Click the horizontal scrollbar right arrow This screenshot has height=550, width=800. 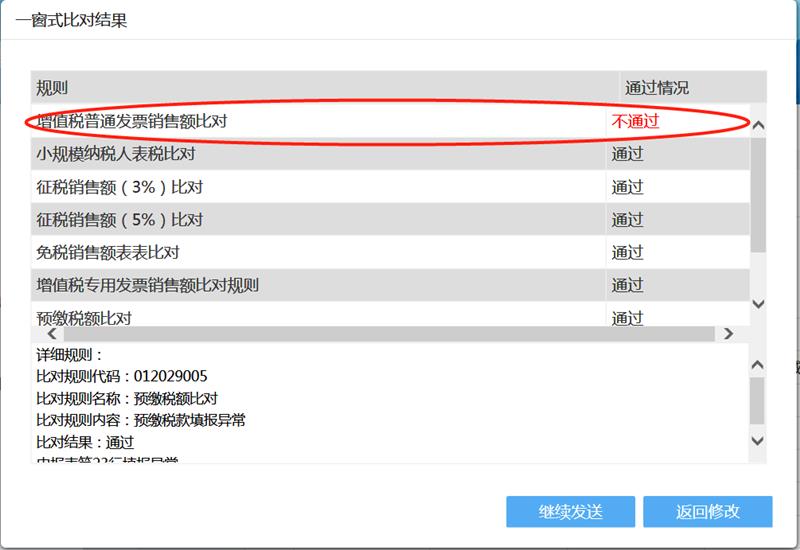click(728, 334)
